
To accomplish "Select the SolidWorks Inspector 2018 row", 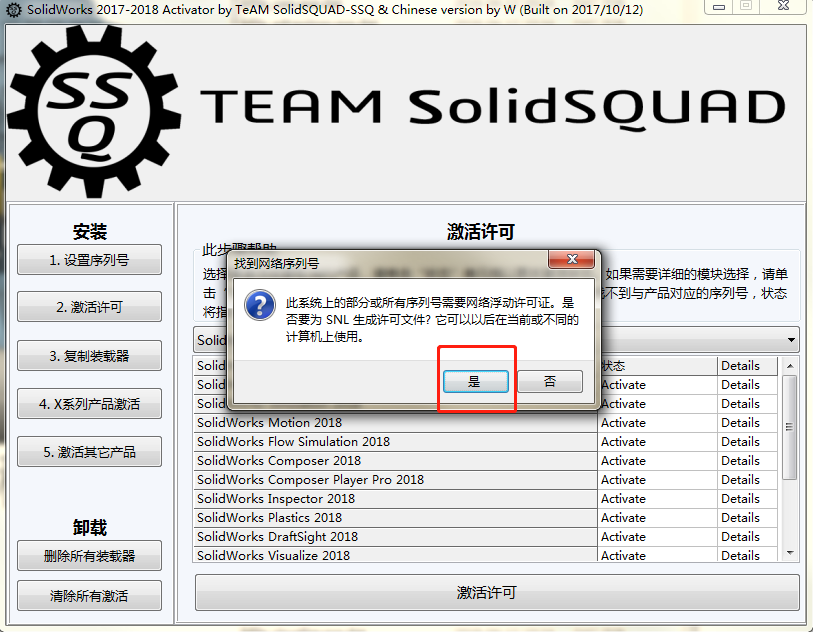I will point(396,499).
